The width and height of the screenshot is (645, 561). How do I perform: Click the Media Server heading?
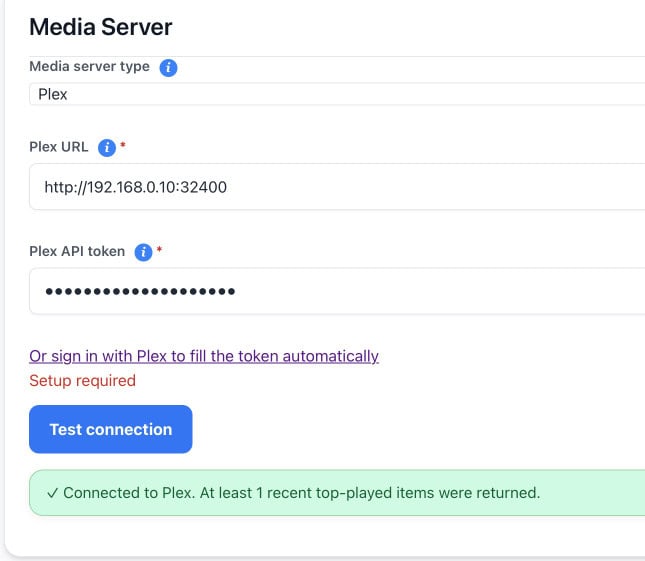[x=101, y=27]
